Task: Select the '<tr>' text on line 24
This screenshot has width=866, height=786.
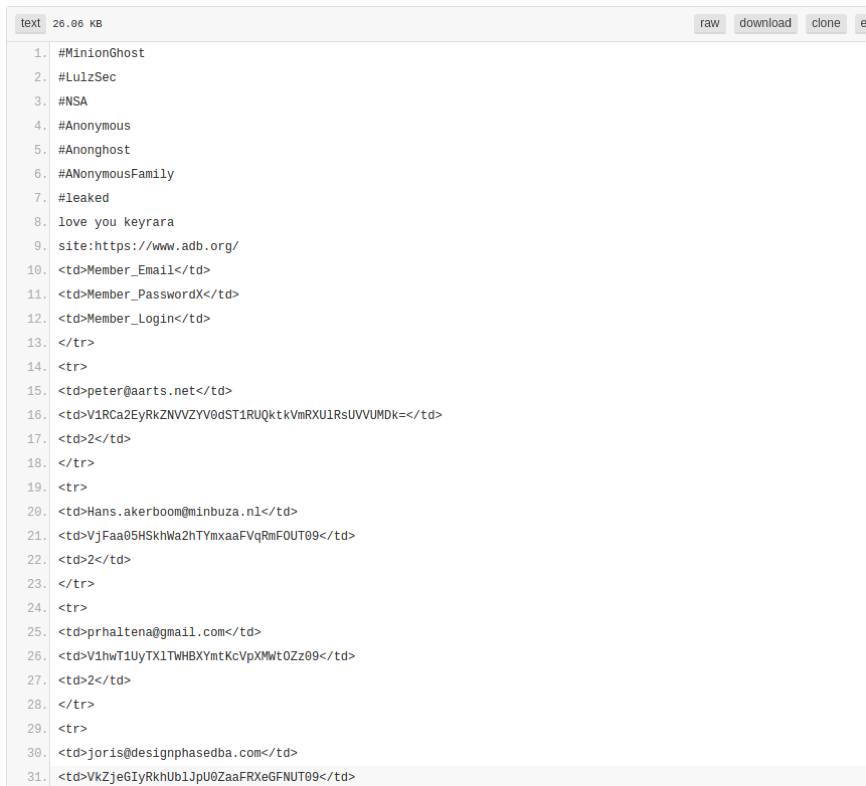Action: tap(73, 608)
